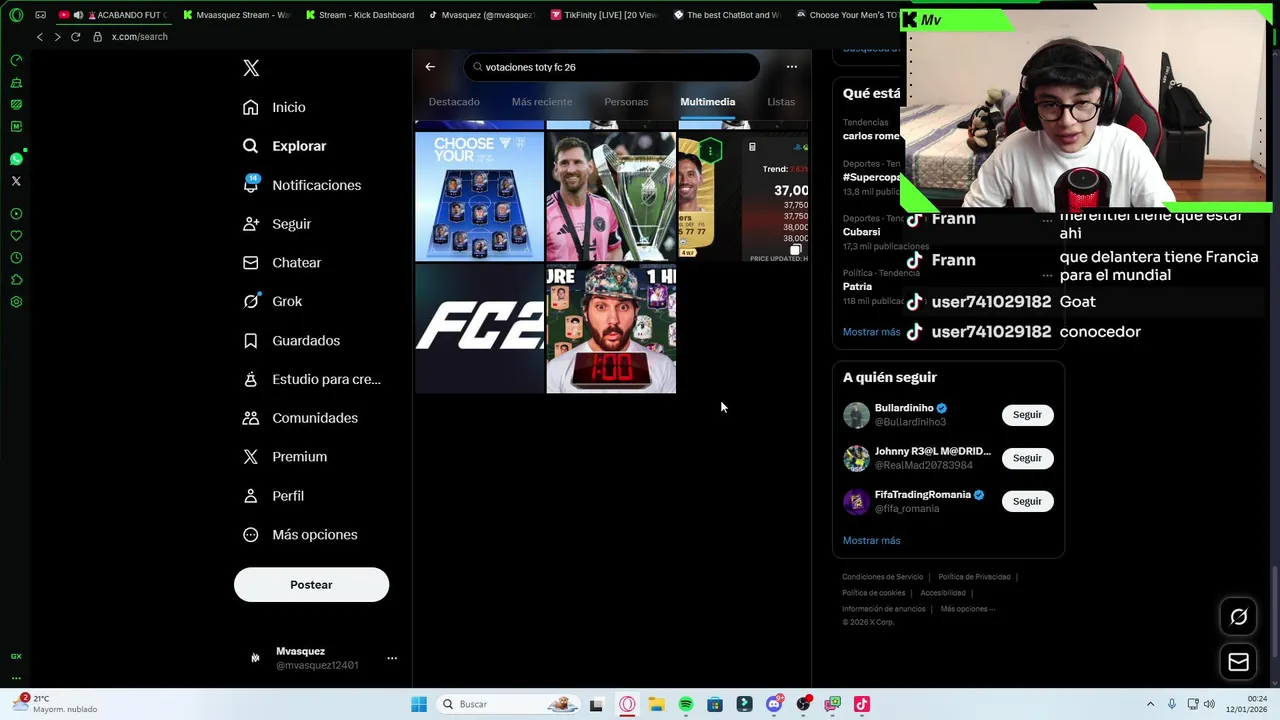Open Más opciones menu in sidebar
Screen dimensions: 1280x720
(300, 535)
